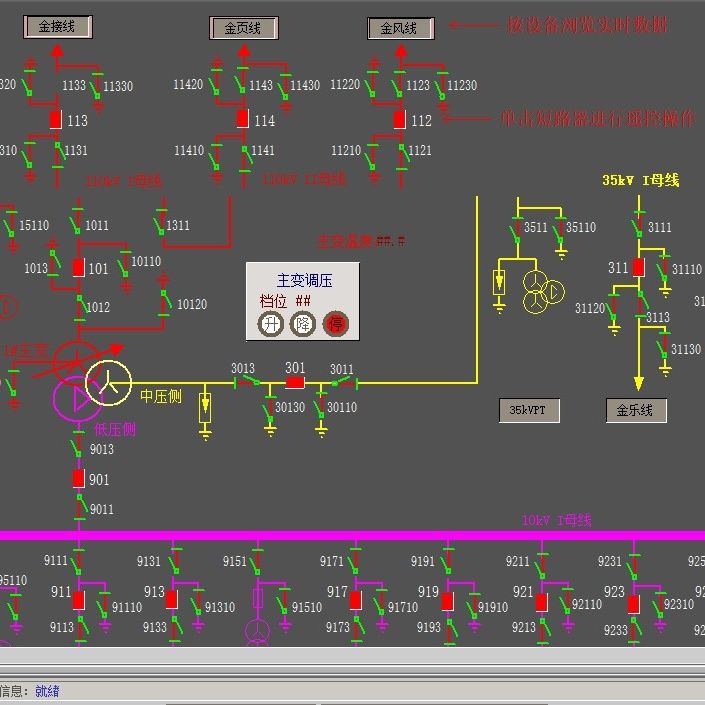Select circuit breaker 923

(x=634, y=604)
